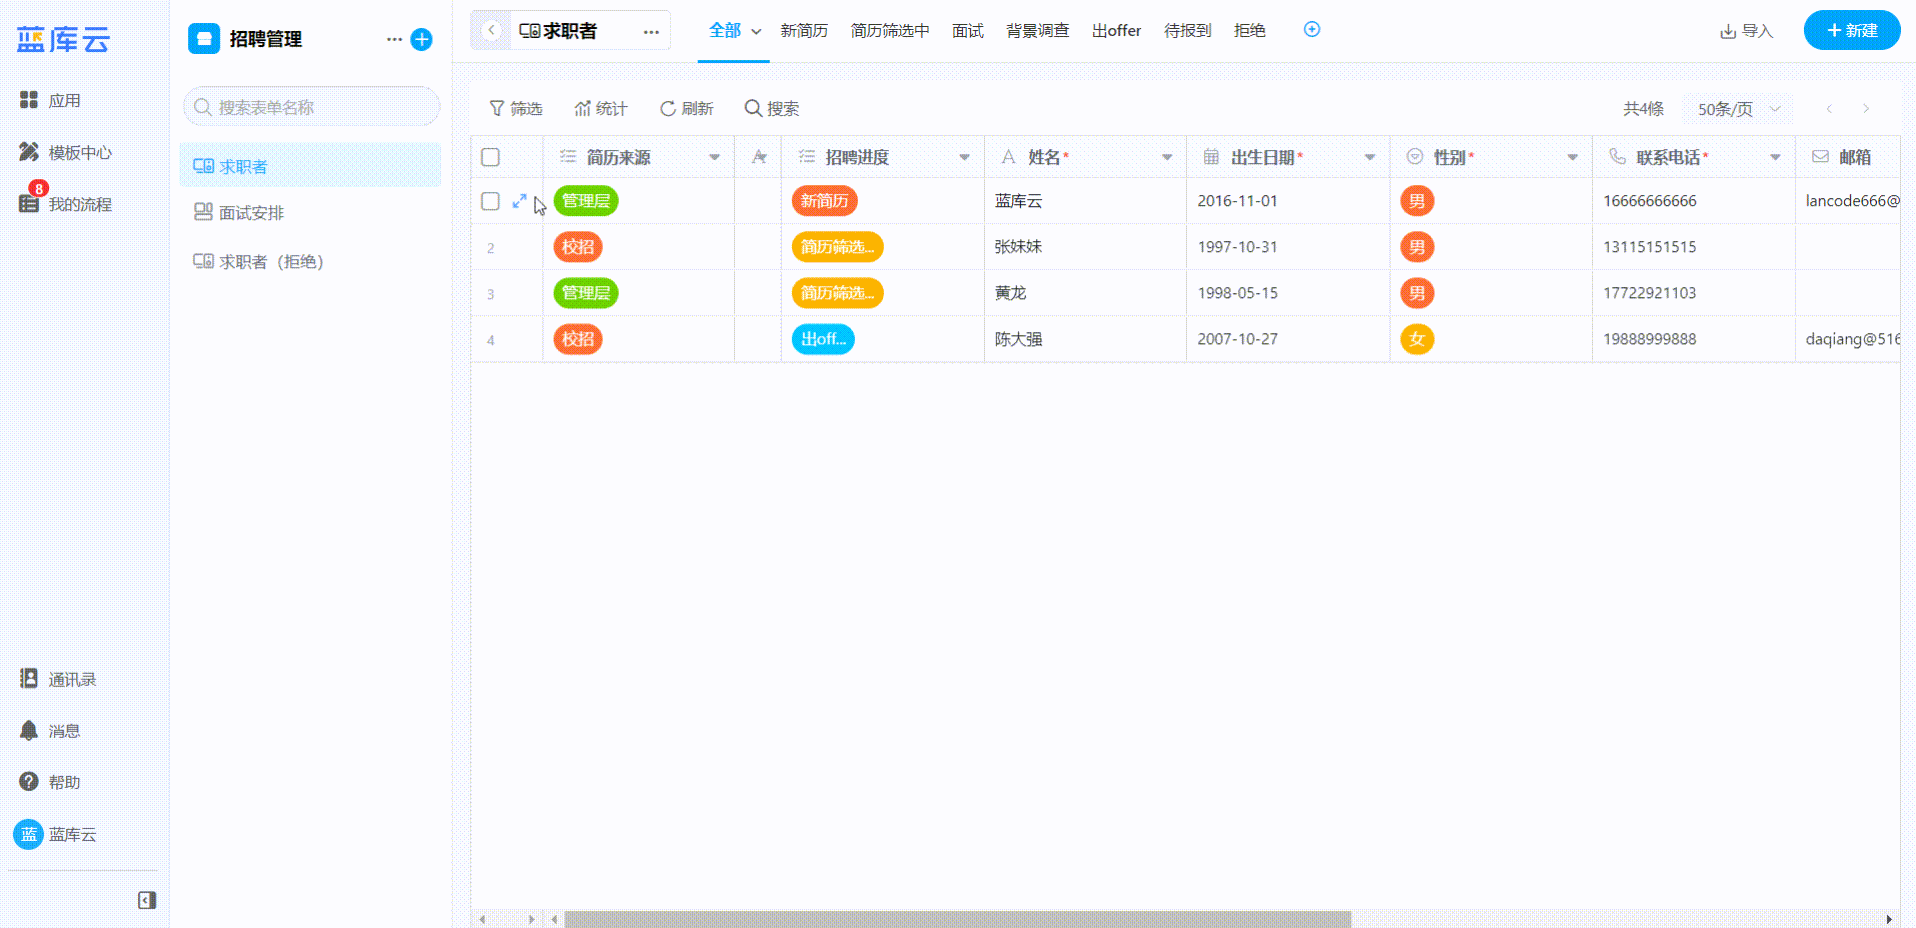Image resolution: width=1916 pixels, height=928 pixels.
Task: Open 搜索 search tool
Action: point(772,108)
